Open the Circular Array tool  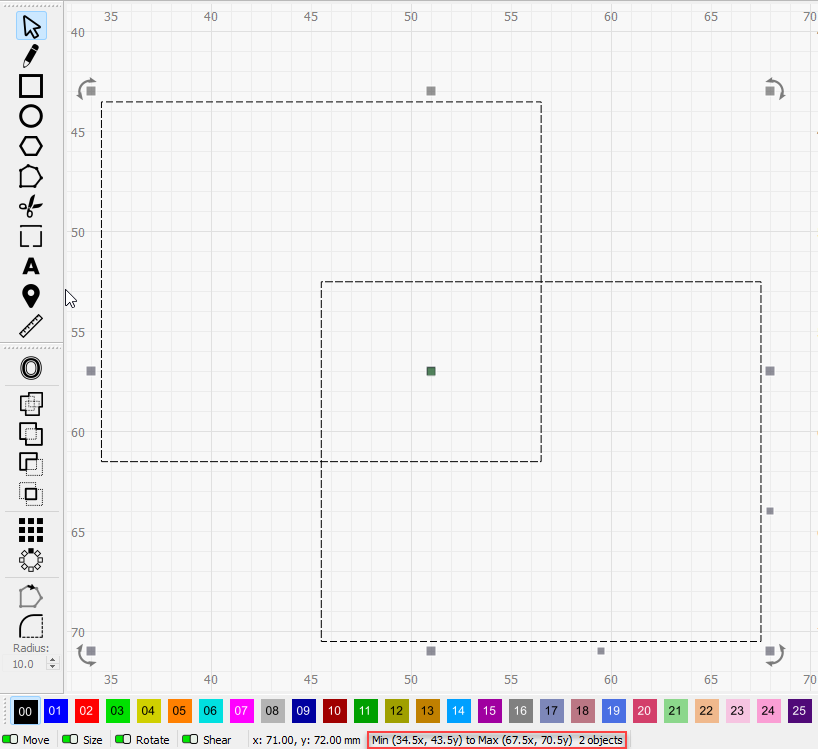tap(31, 559)
